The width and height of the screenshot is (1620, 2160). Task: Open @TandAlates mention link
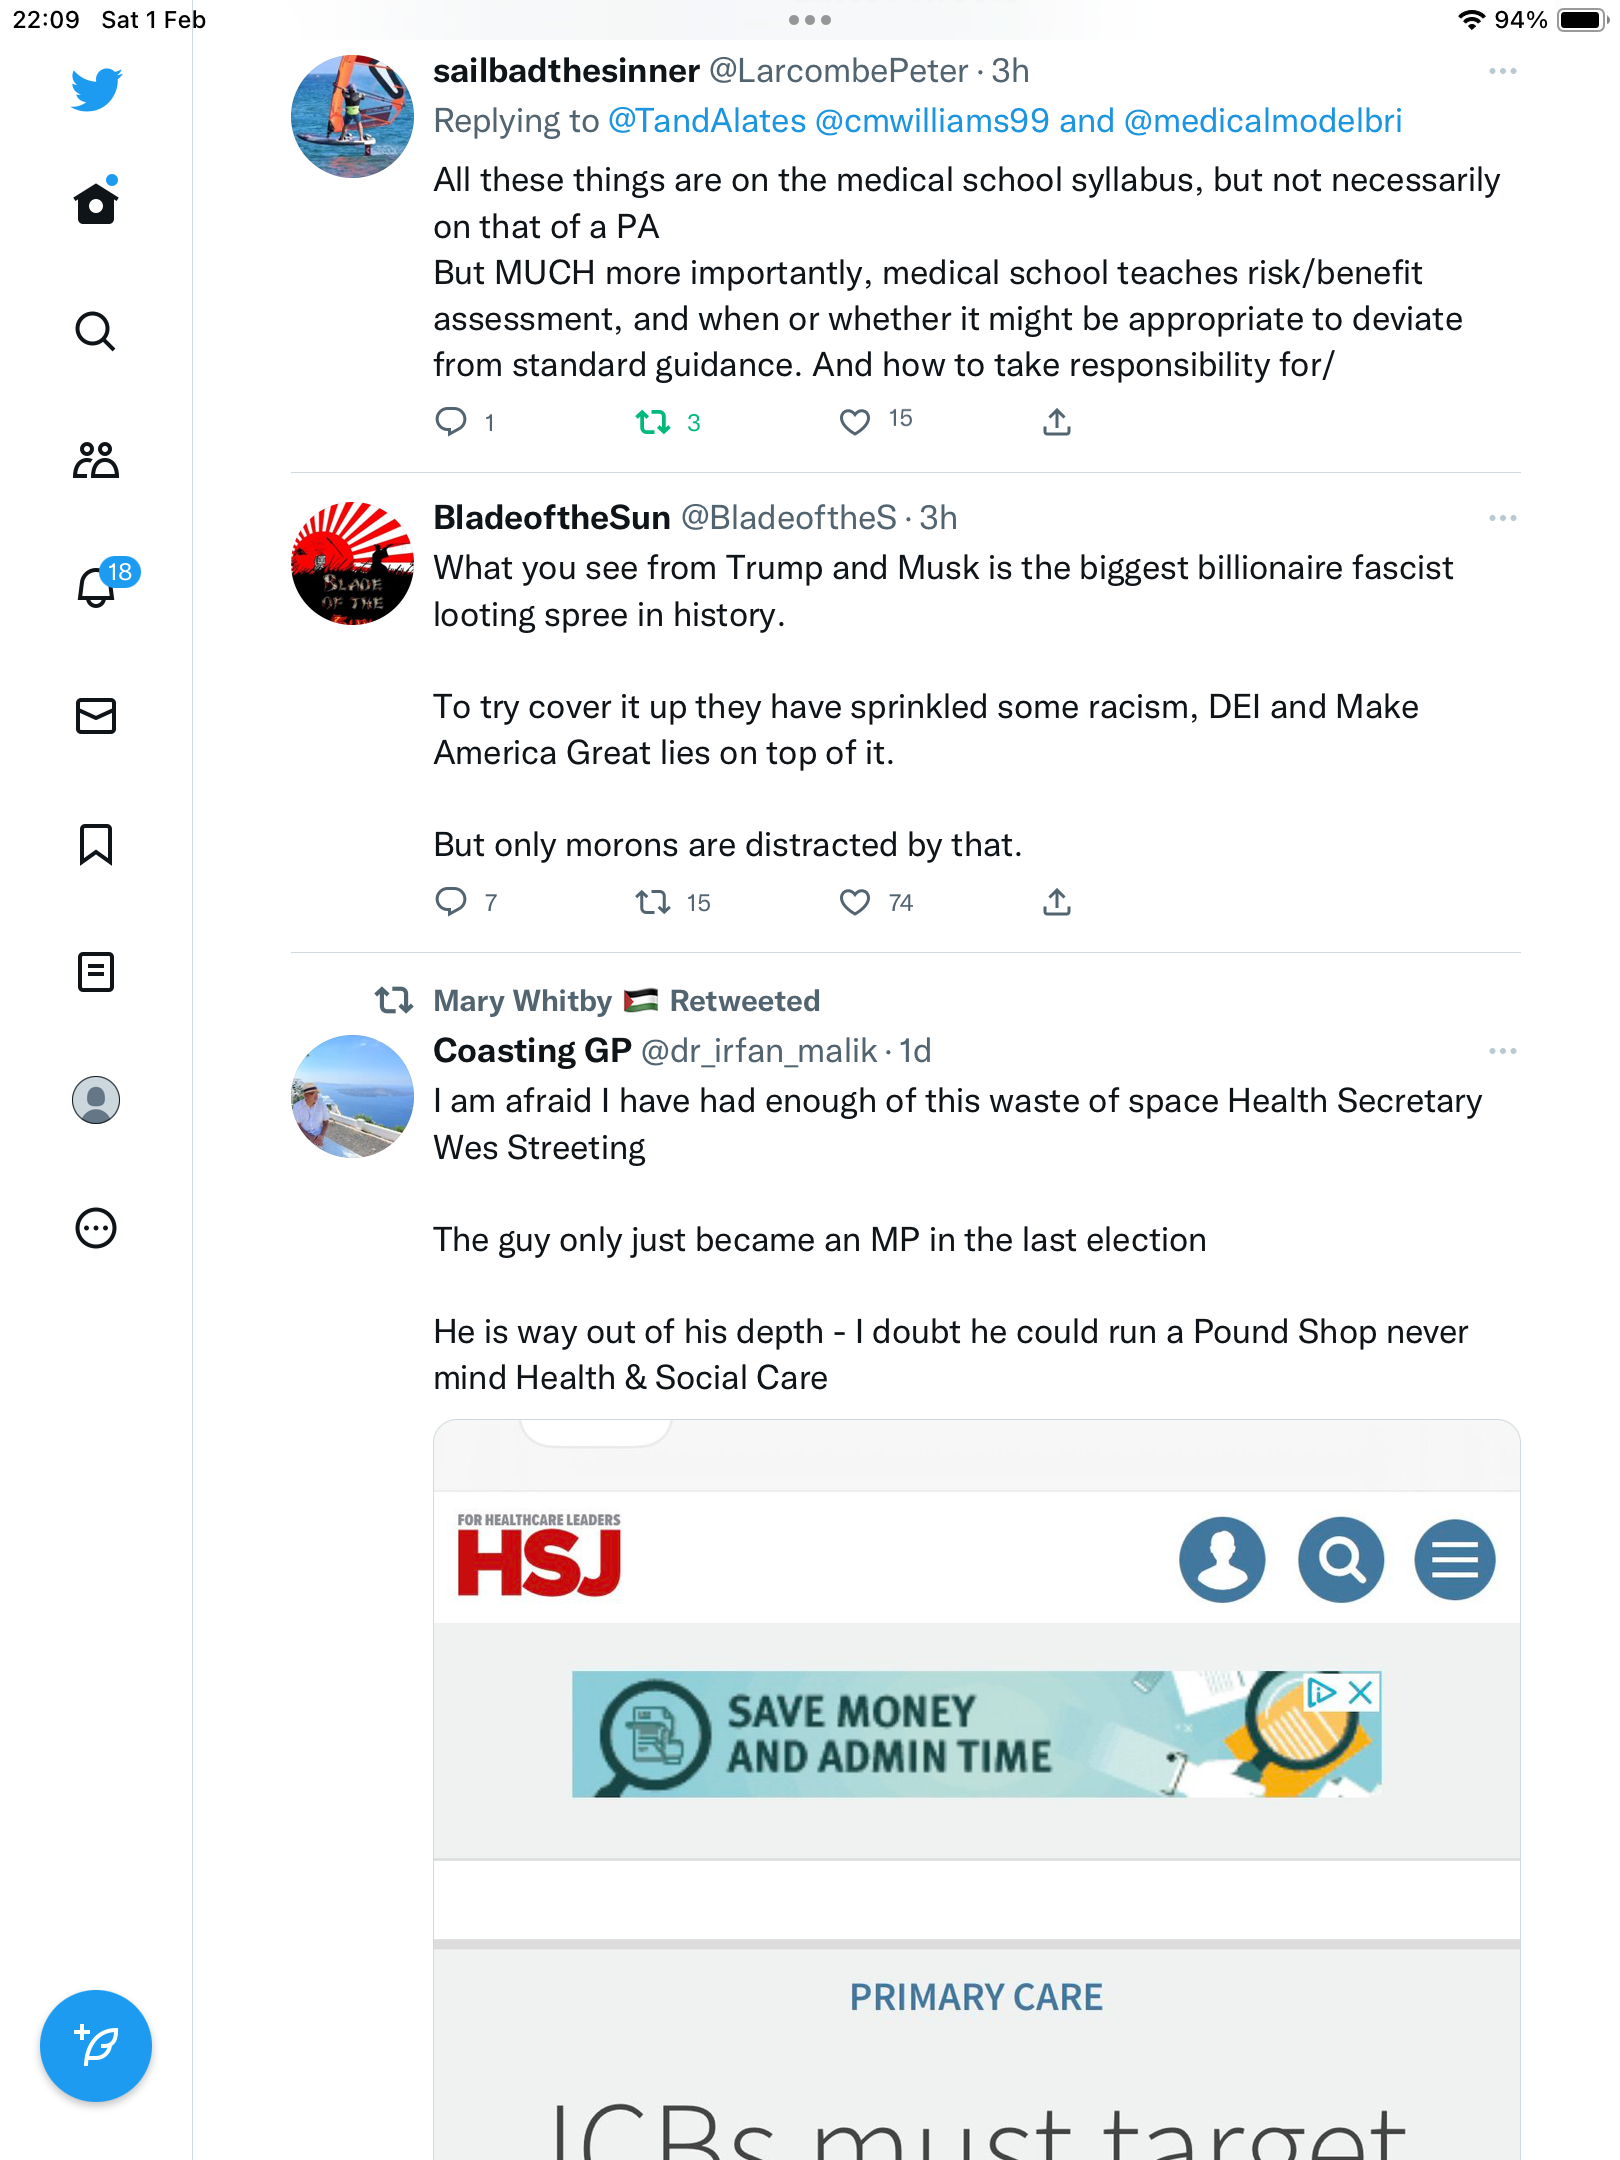[x=707, y=121]
